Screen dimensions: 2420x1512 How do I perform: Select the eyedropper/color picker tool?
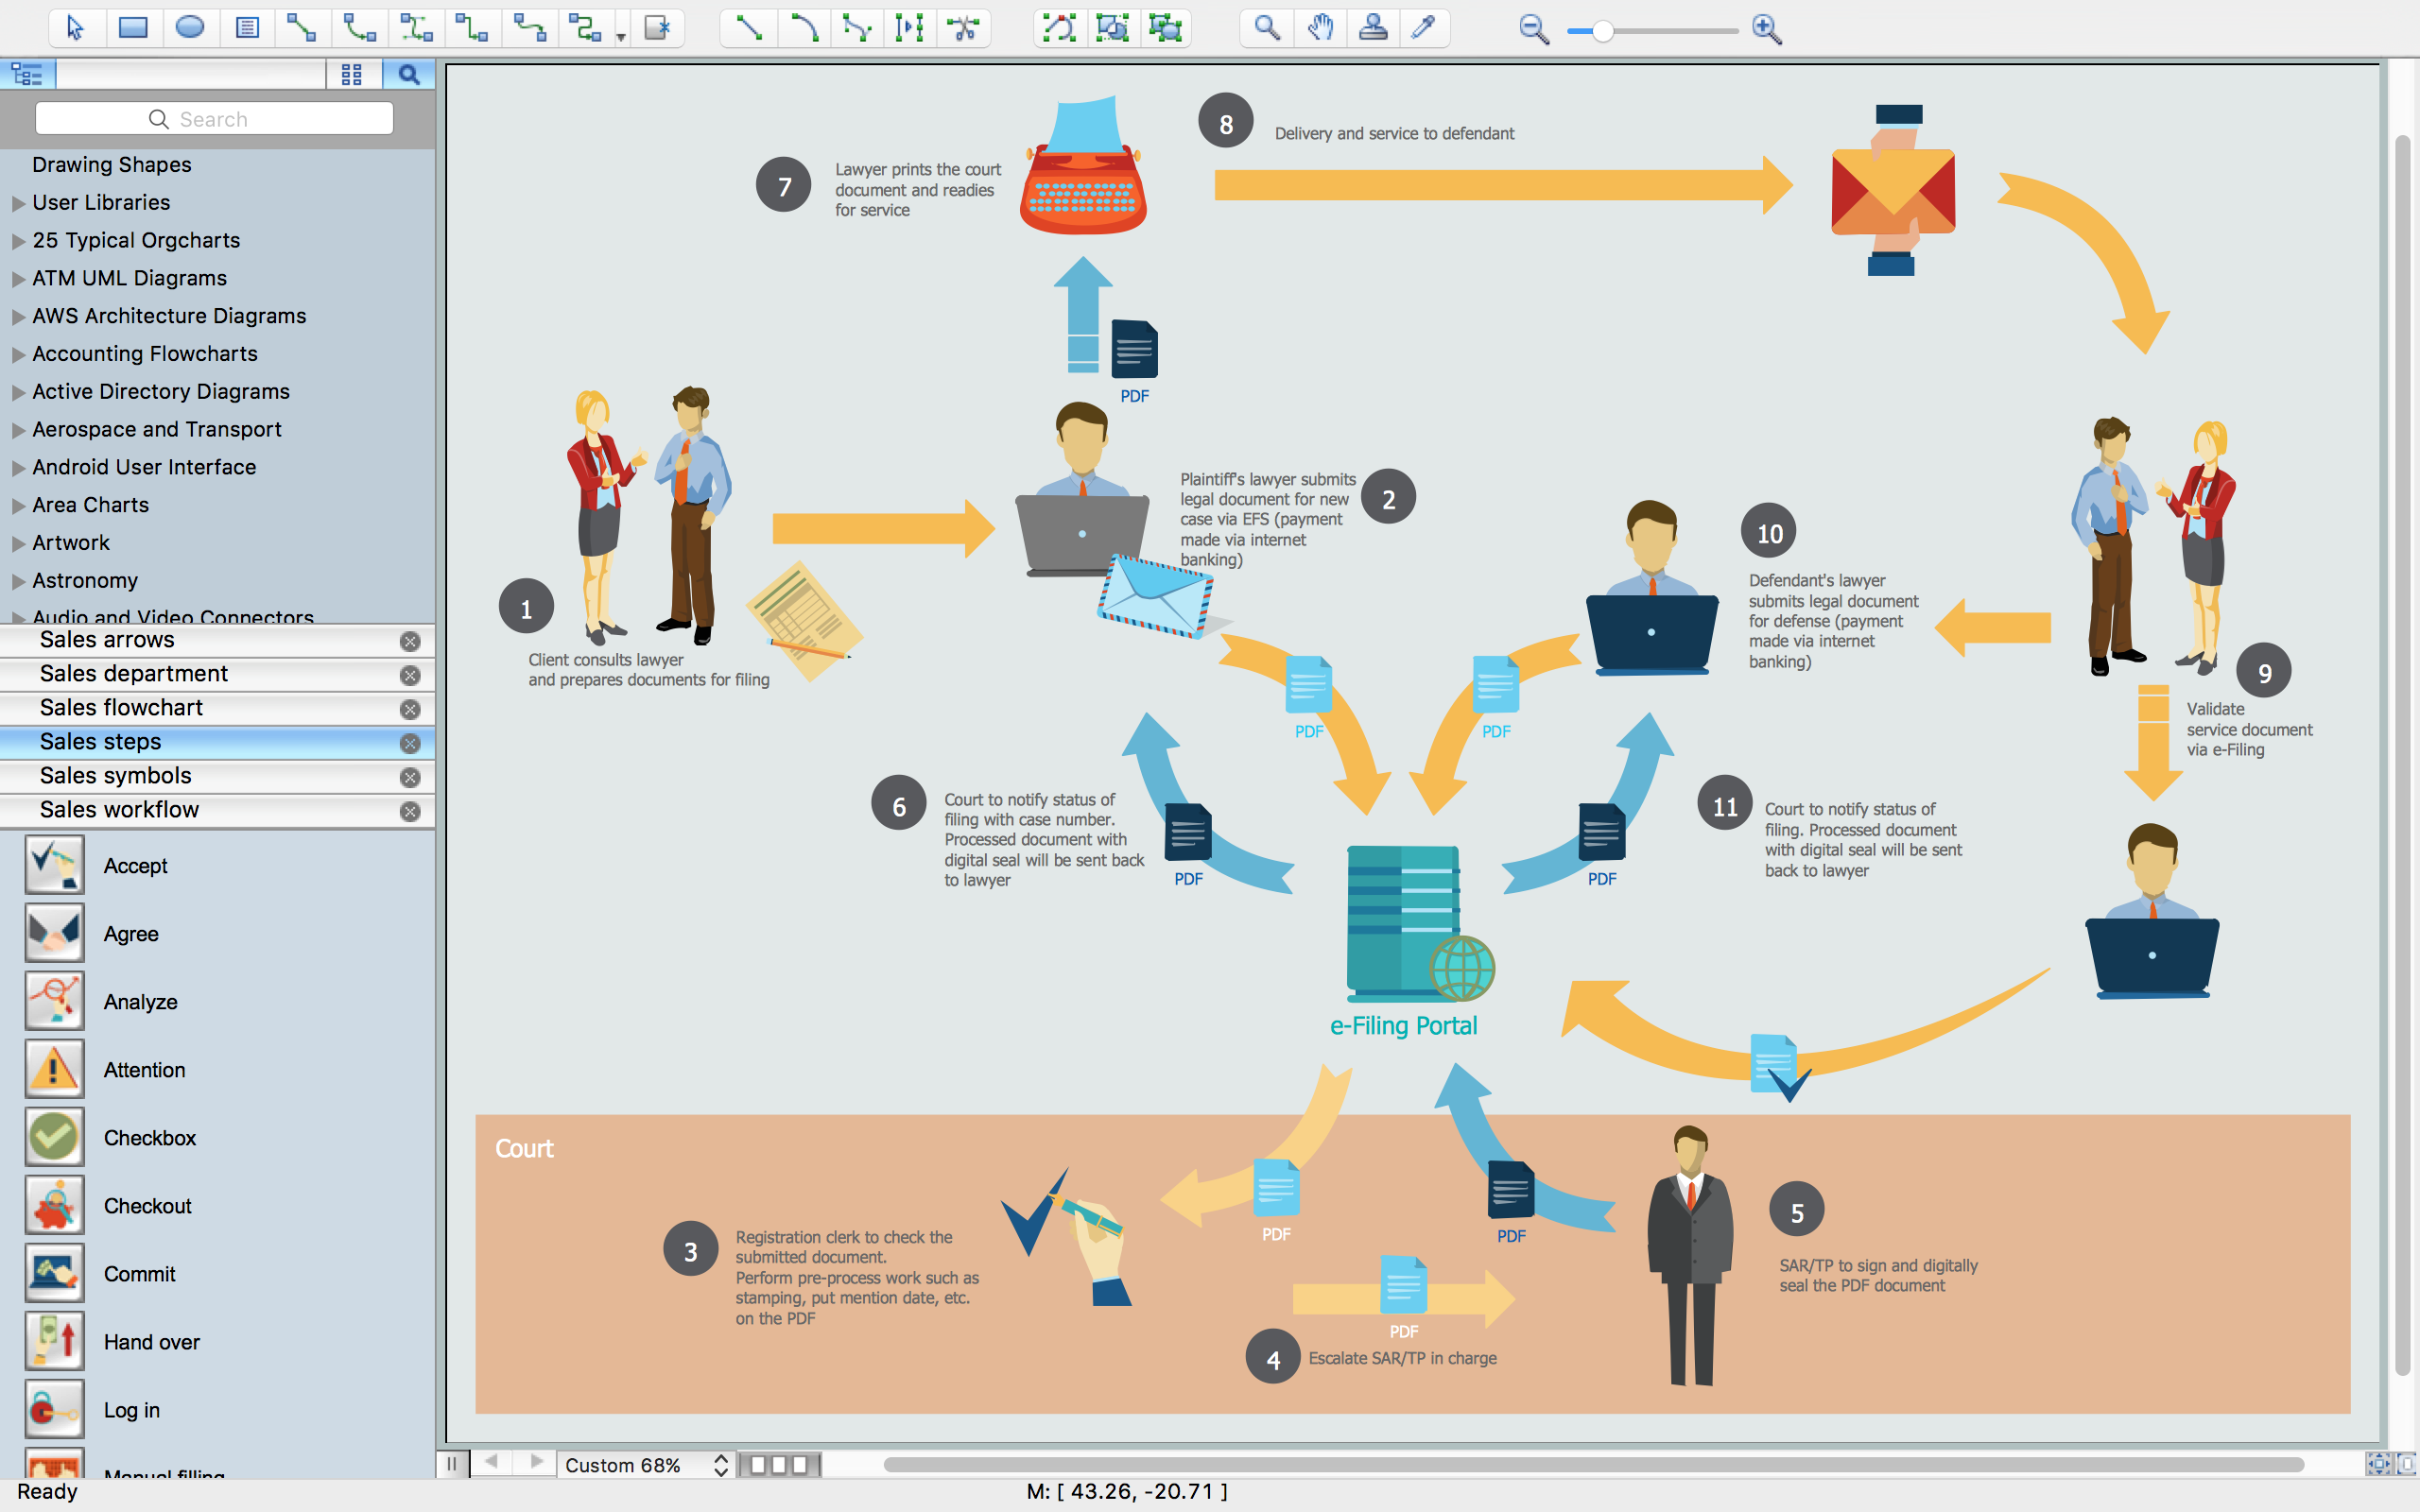pyautogui.click(x=1426, y=29)
